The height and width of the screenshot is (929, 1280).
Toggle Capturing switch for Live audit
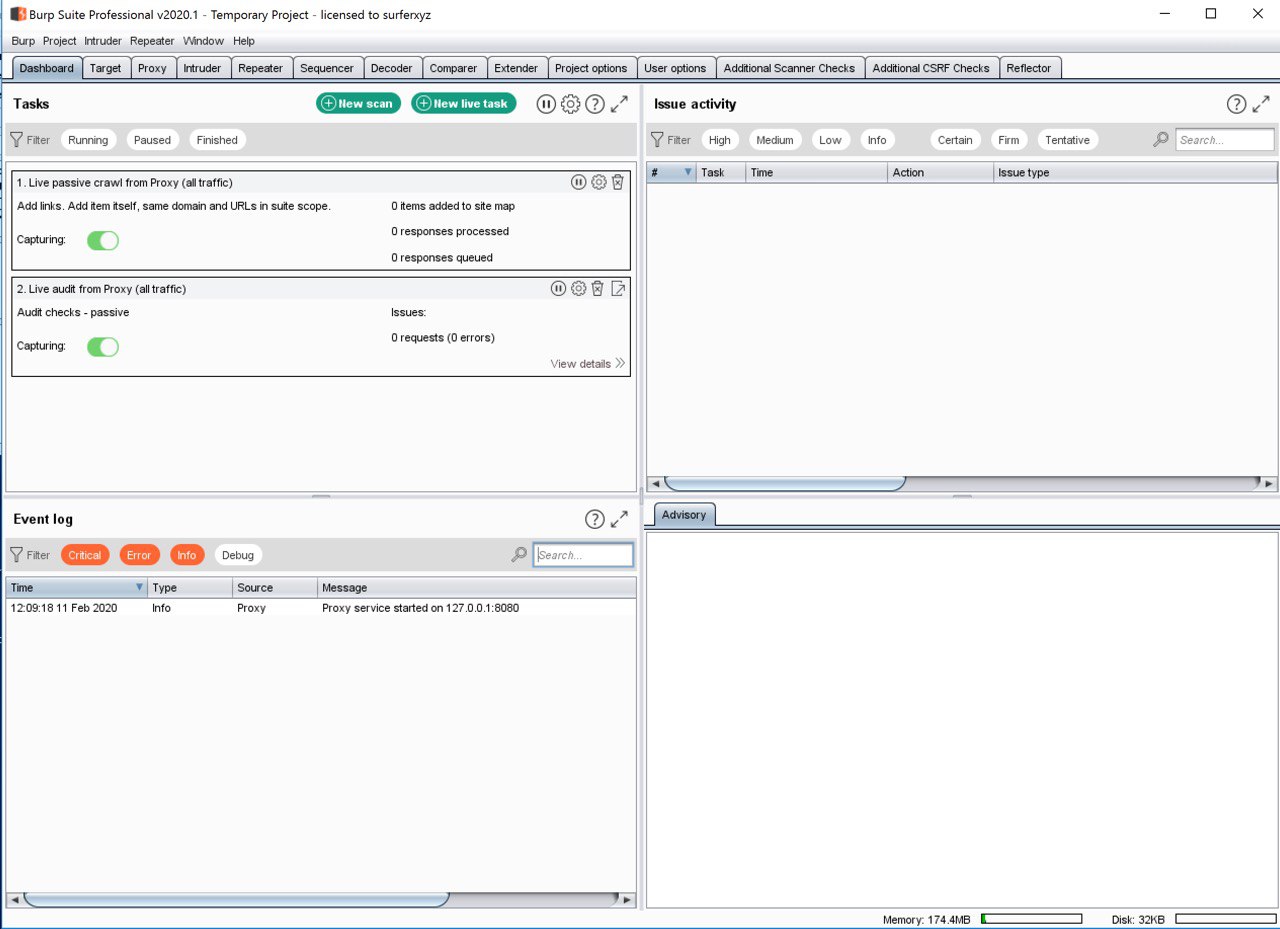click(x=103, y=347)
